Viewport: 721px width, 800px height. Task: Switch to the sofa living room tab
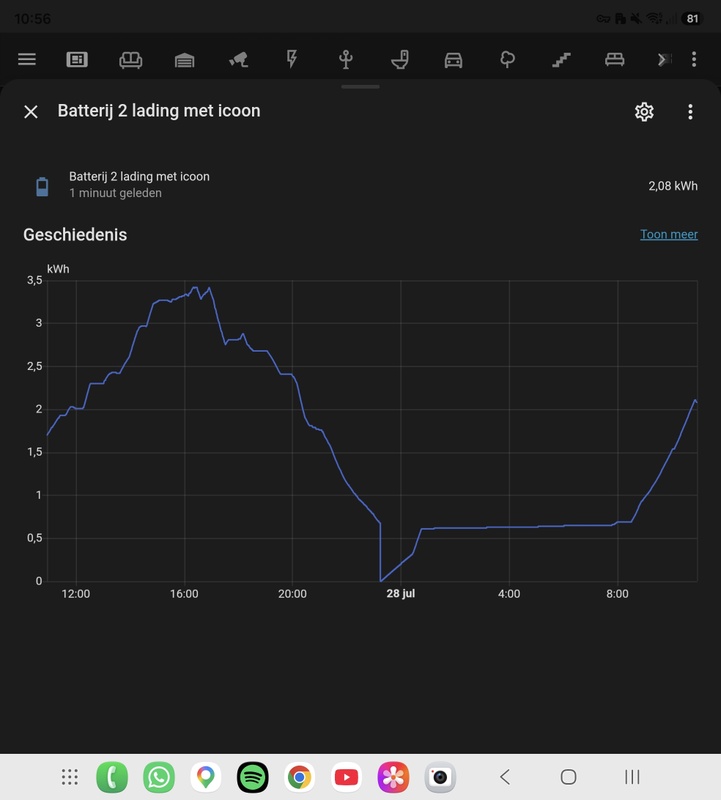click(131, 60)
